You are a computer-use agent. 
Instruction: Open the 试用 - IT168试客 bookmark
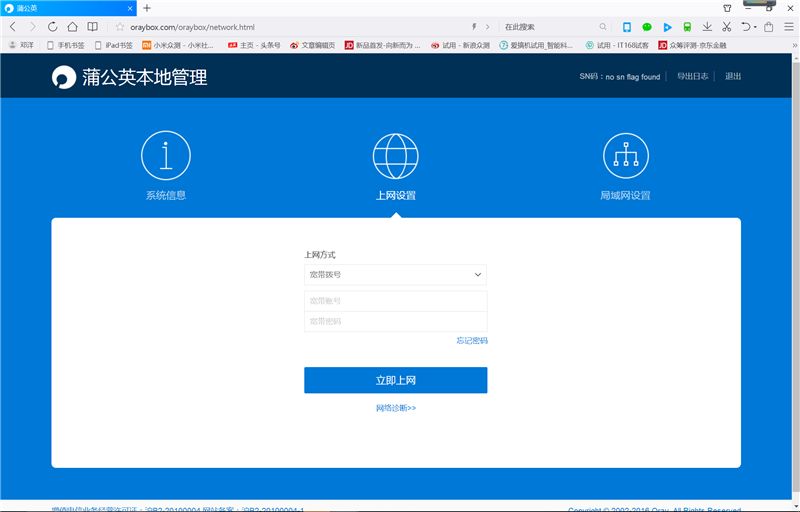pyautogui.click(x=617, y=45)
